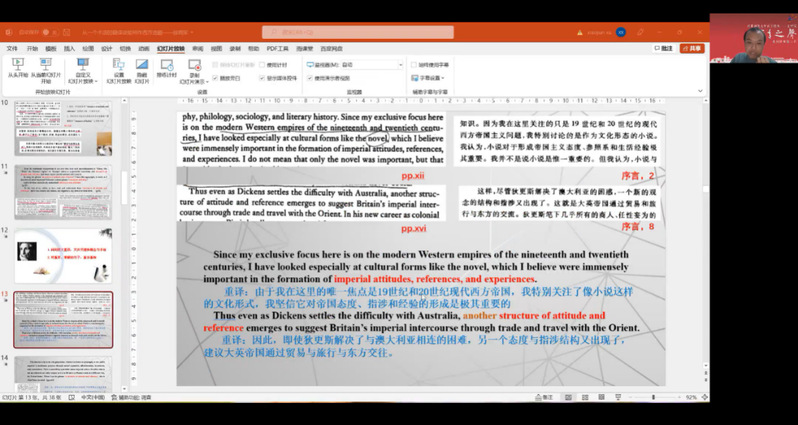Click the red 'pp.xvi' label on slide
This screenshot has height=425, width=798.
coord(413,229)
